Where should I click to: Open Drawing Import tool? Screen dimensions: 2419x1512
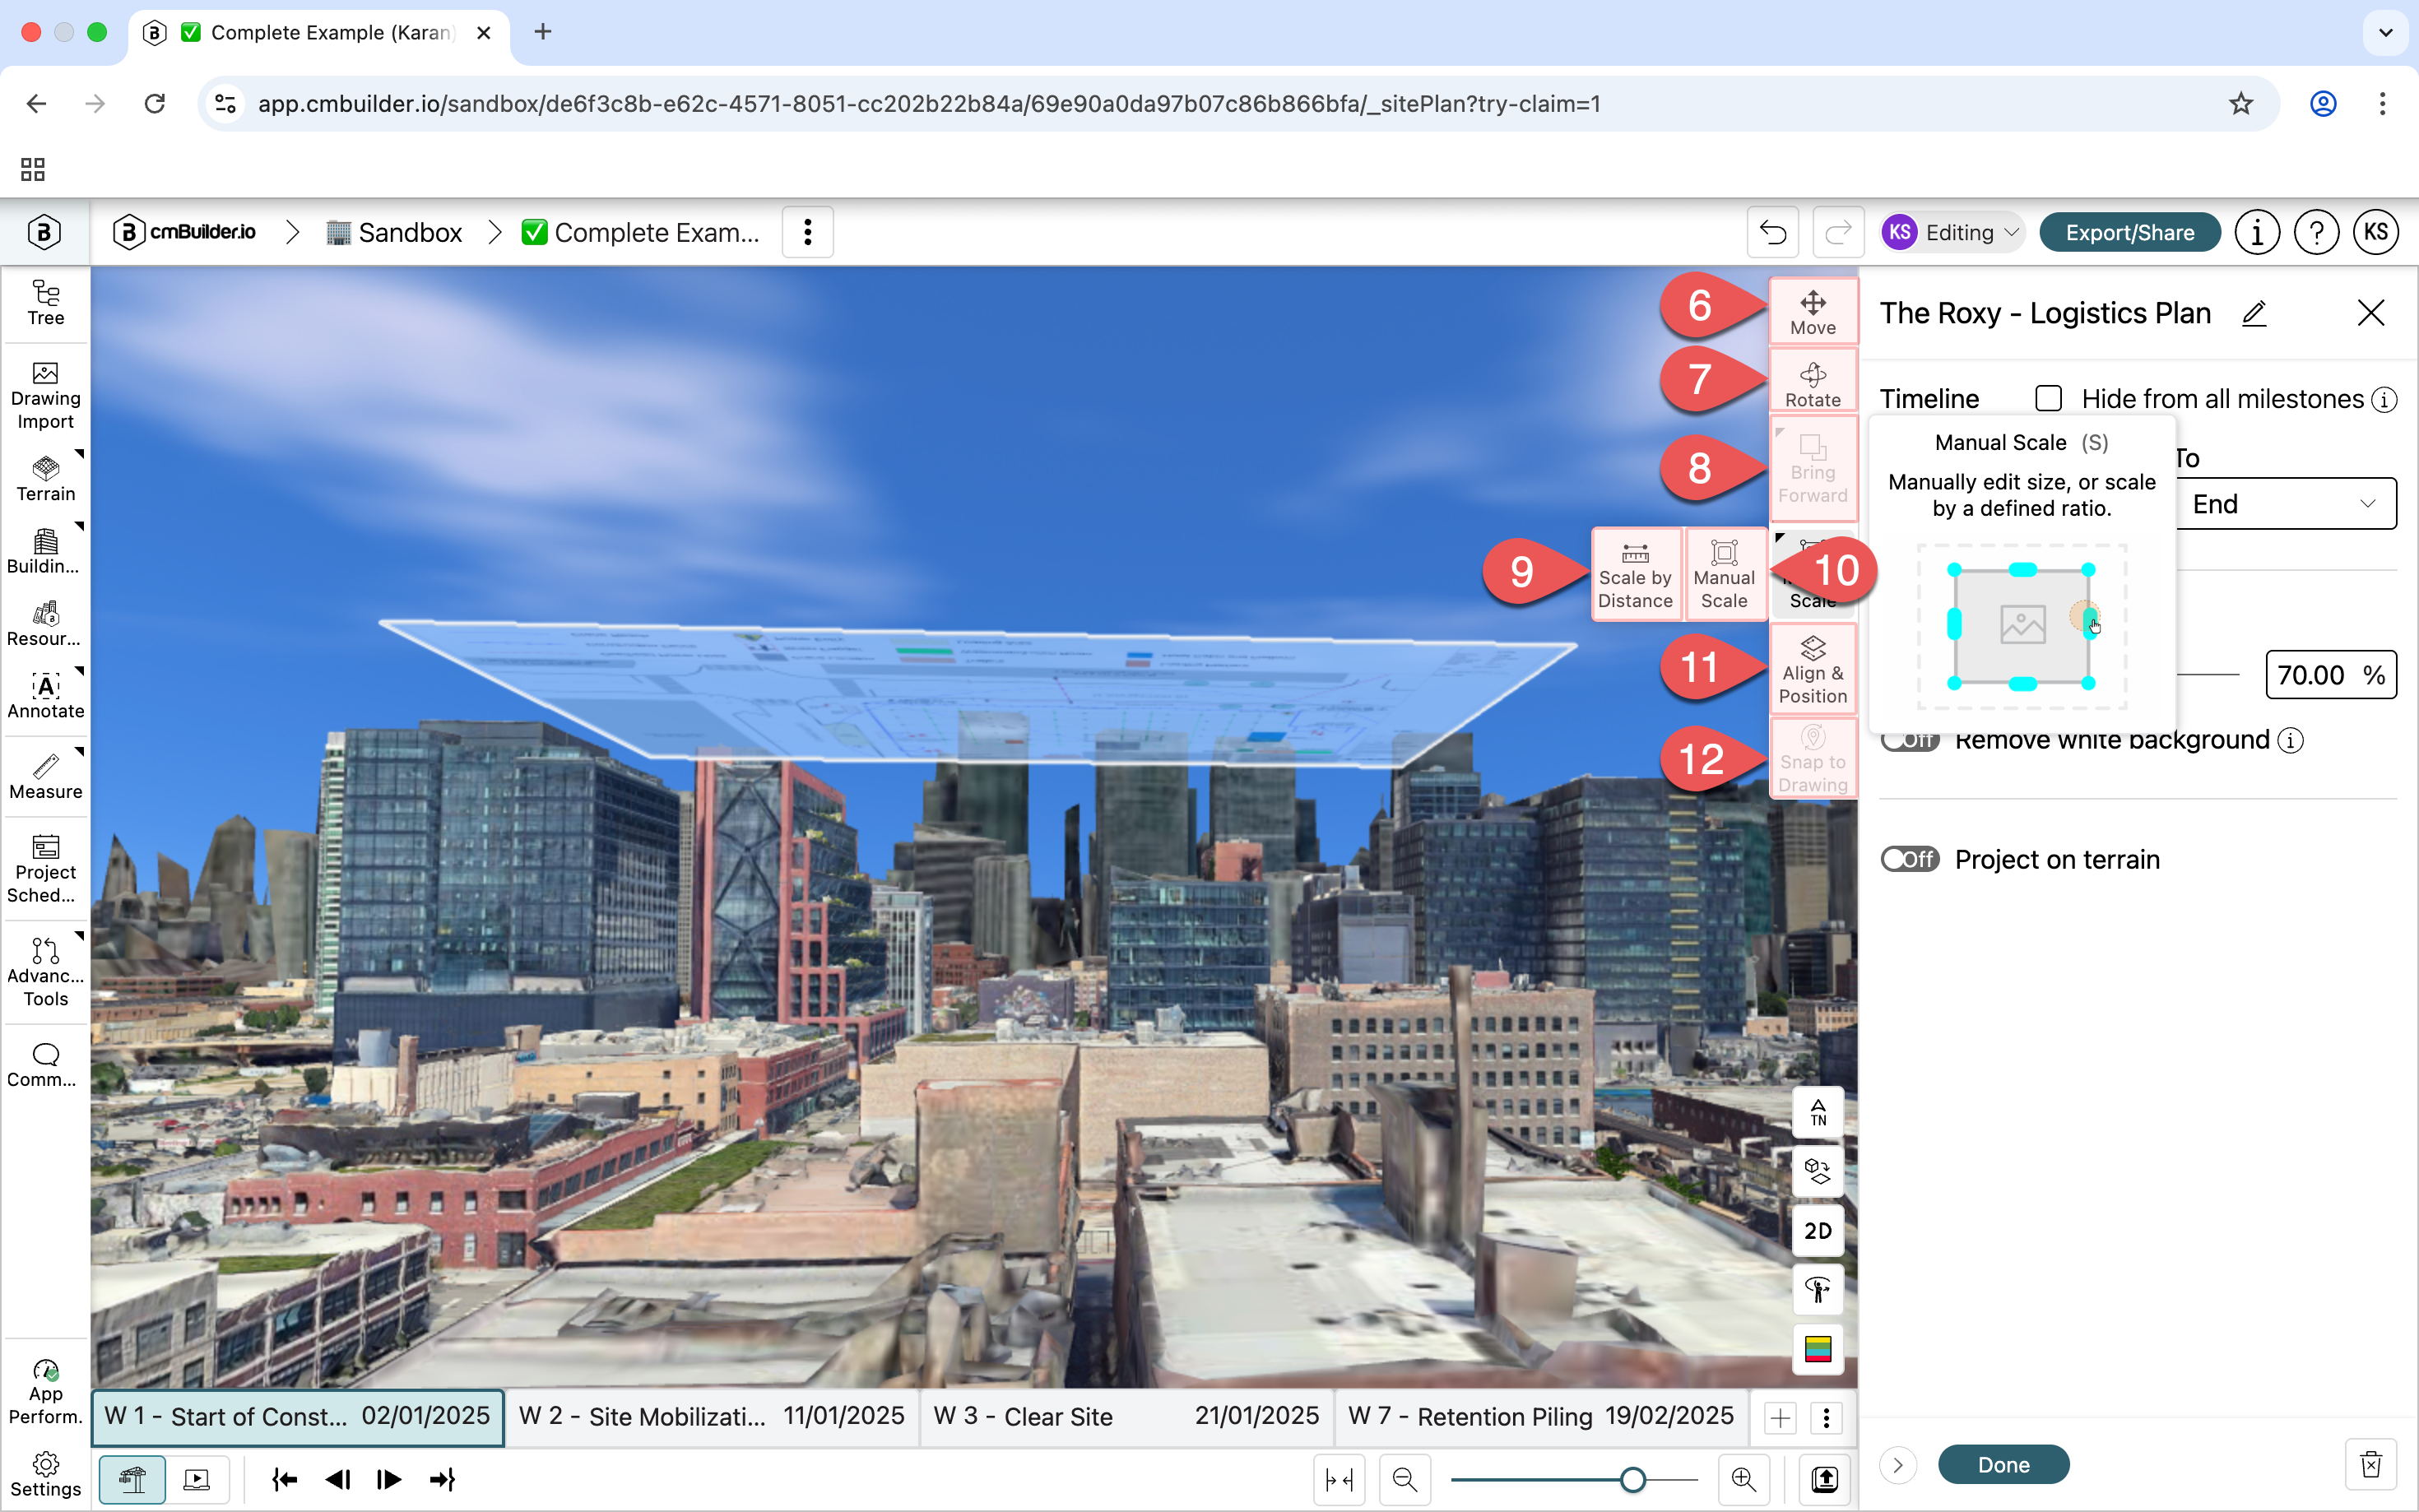click(45, 396)
